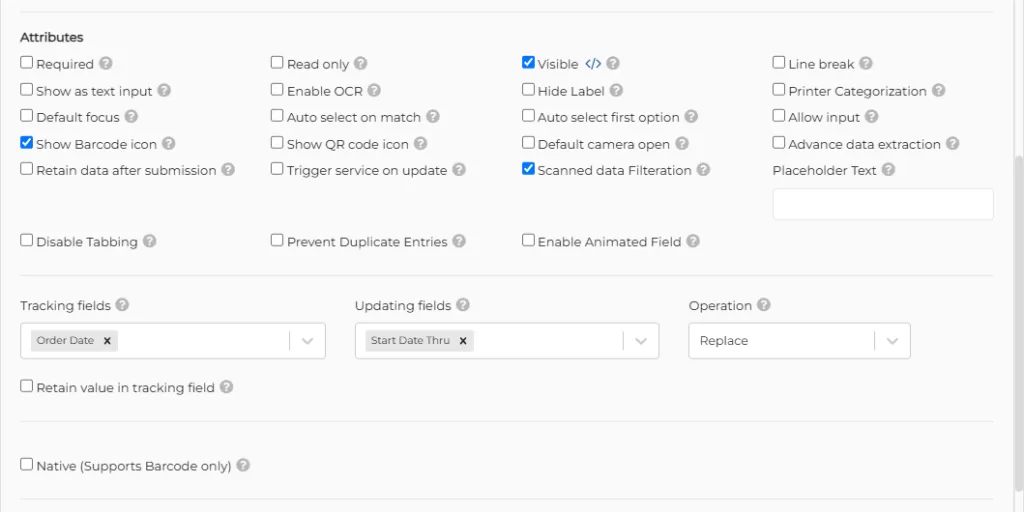Expand the Updating fields dropdown
The height and width of the screenshot is (512, 1024).
641,341
